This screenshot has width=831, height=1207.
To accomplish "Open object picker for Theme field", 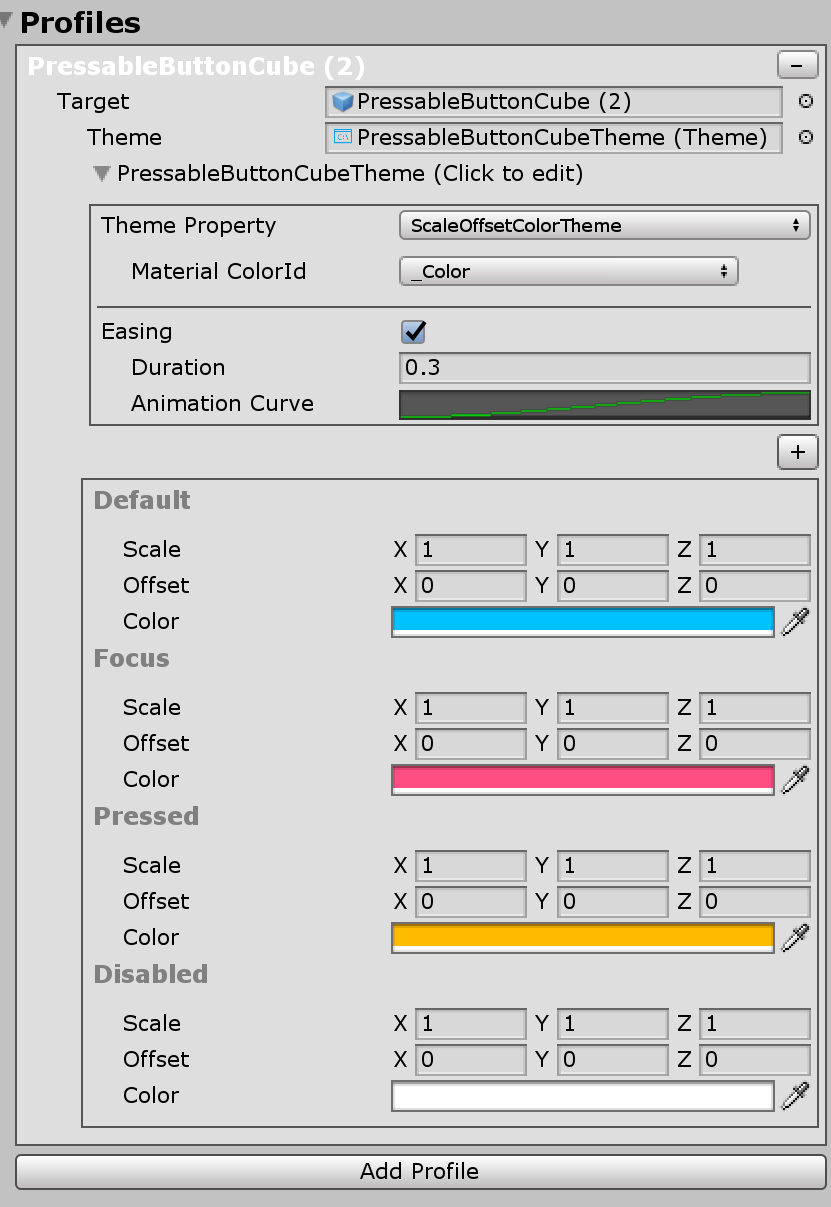I will point(805,138).
